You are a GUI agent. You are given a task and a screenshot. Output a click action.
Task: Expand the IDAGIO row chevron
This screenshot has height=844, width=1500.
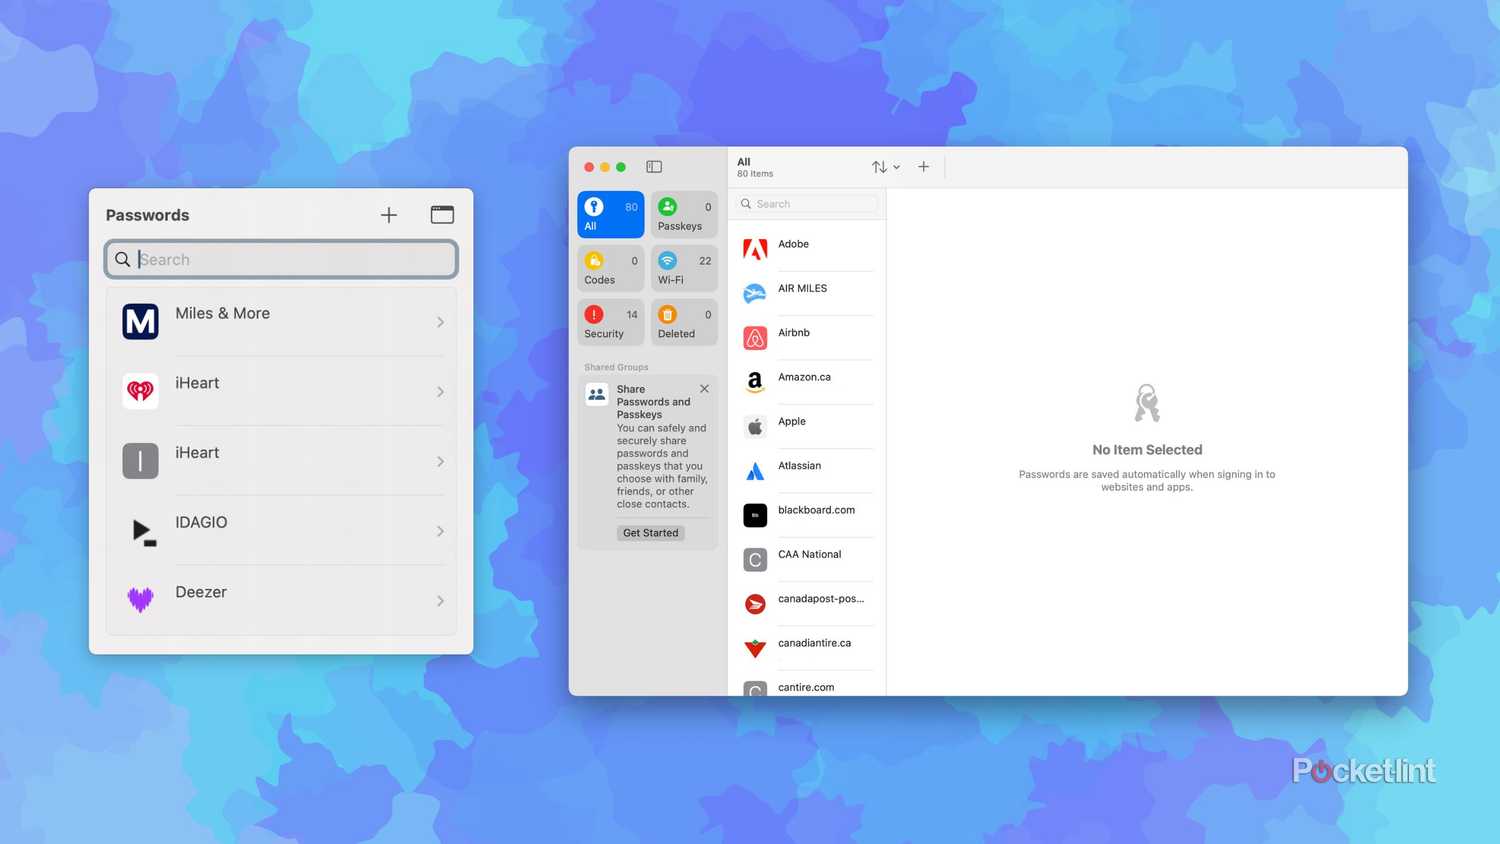(x=440, y=531)
